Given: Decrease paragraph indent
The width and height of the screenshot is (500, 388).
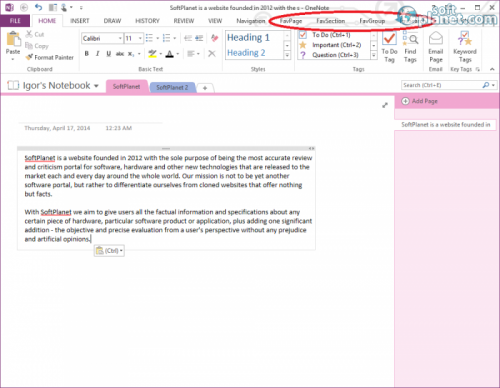Looking at the screenshot, I should [188, 38].
